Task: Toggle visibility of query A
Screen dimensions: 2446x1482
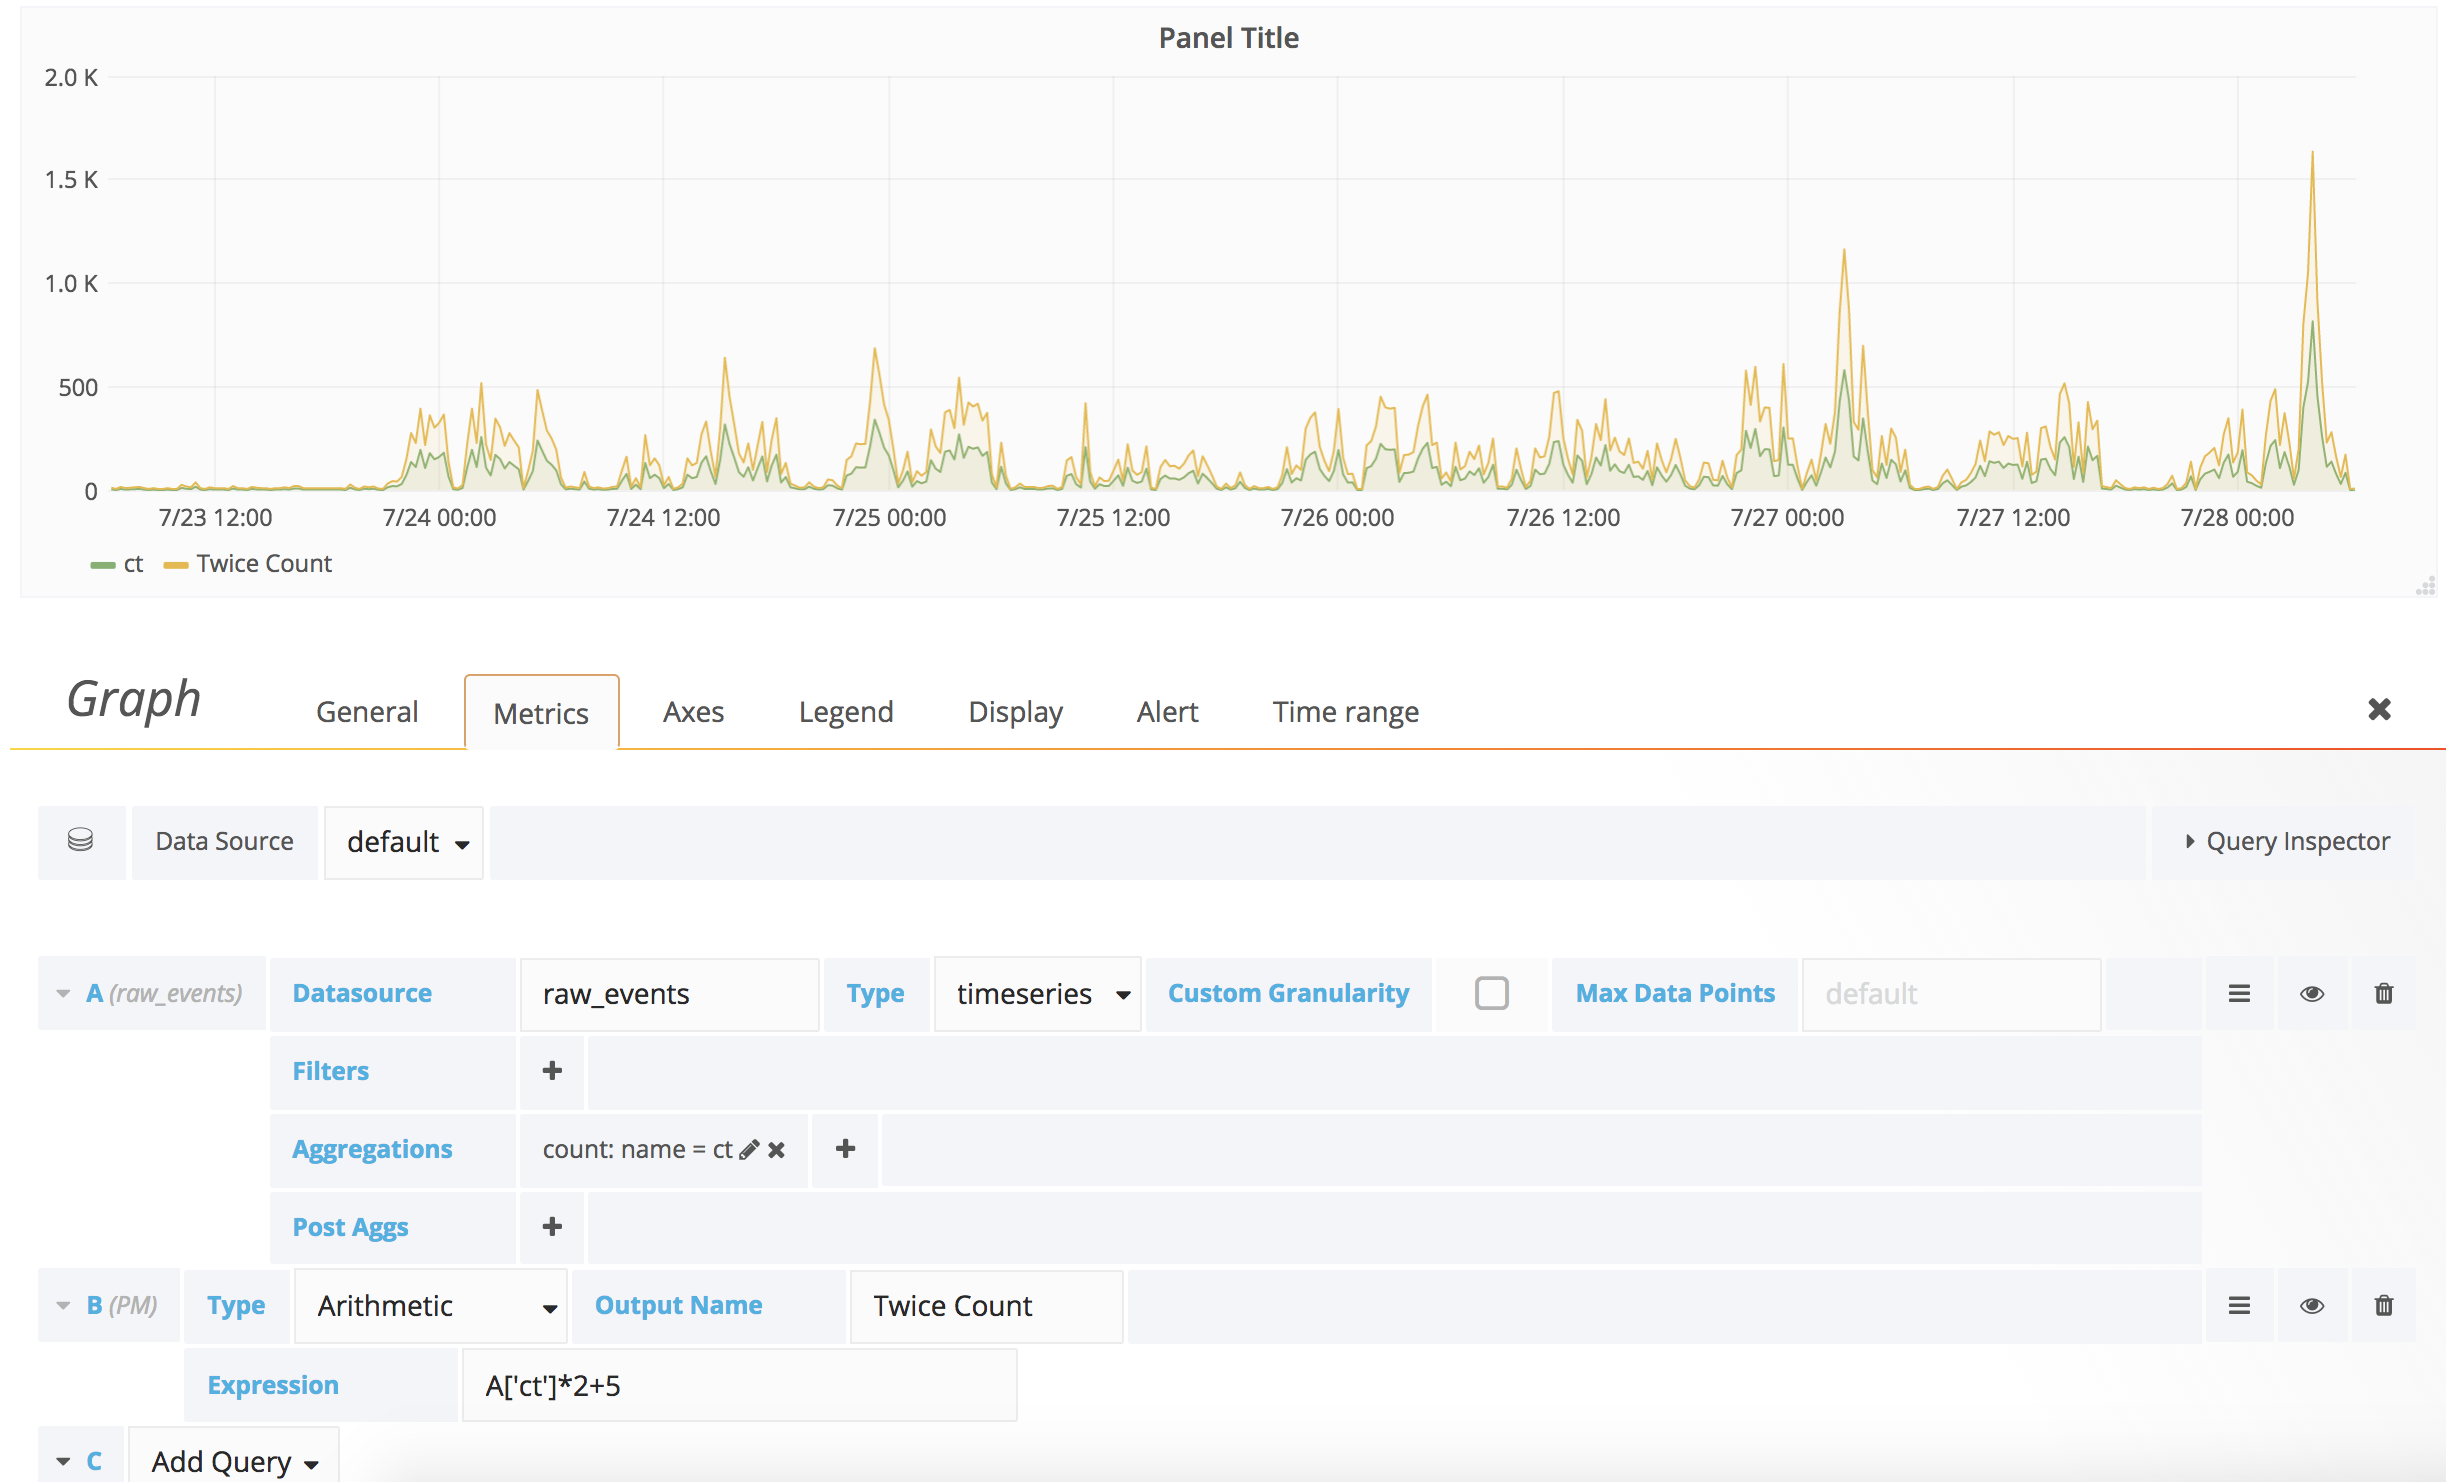Action: tap(2311, 993)
